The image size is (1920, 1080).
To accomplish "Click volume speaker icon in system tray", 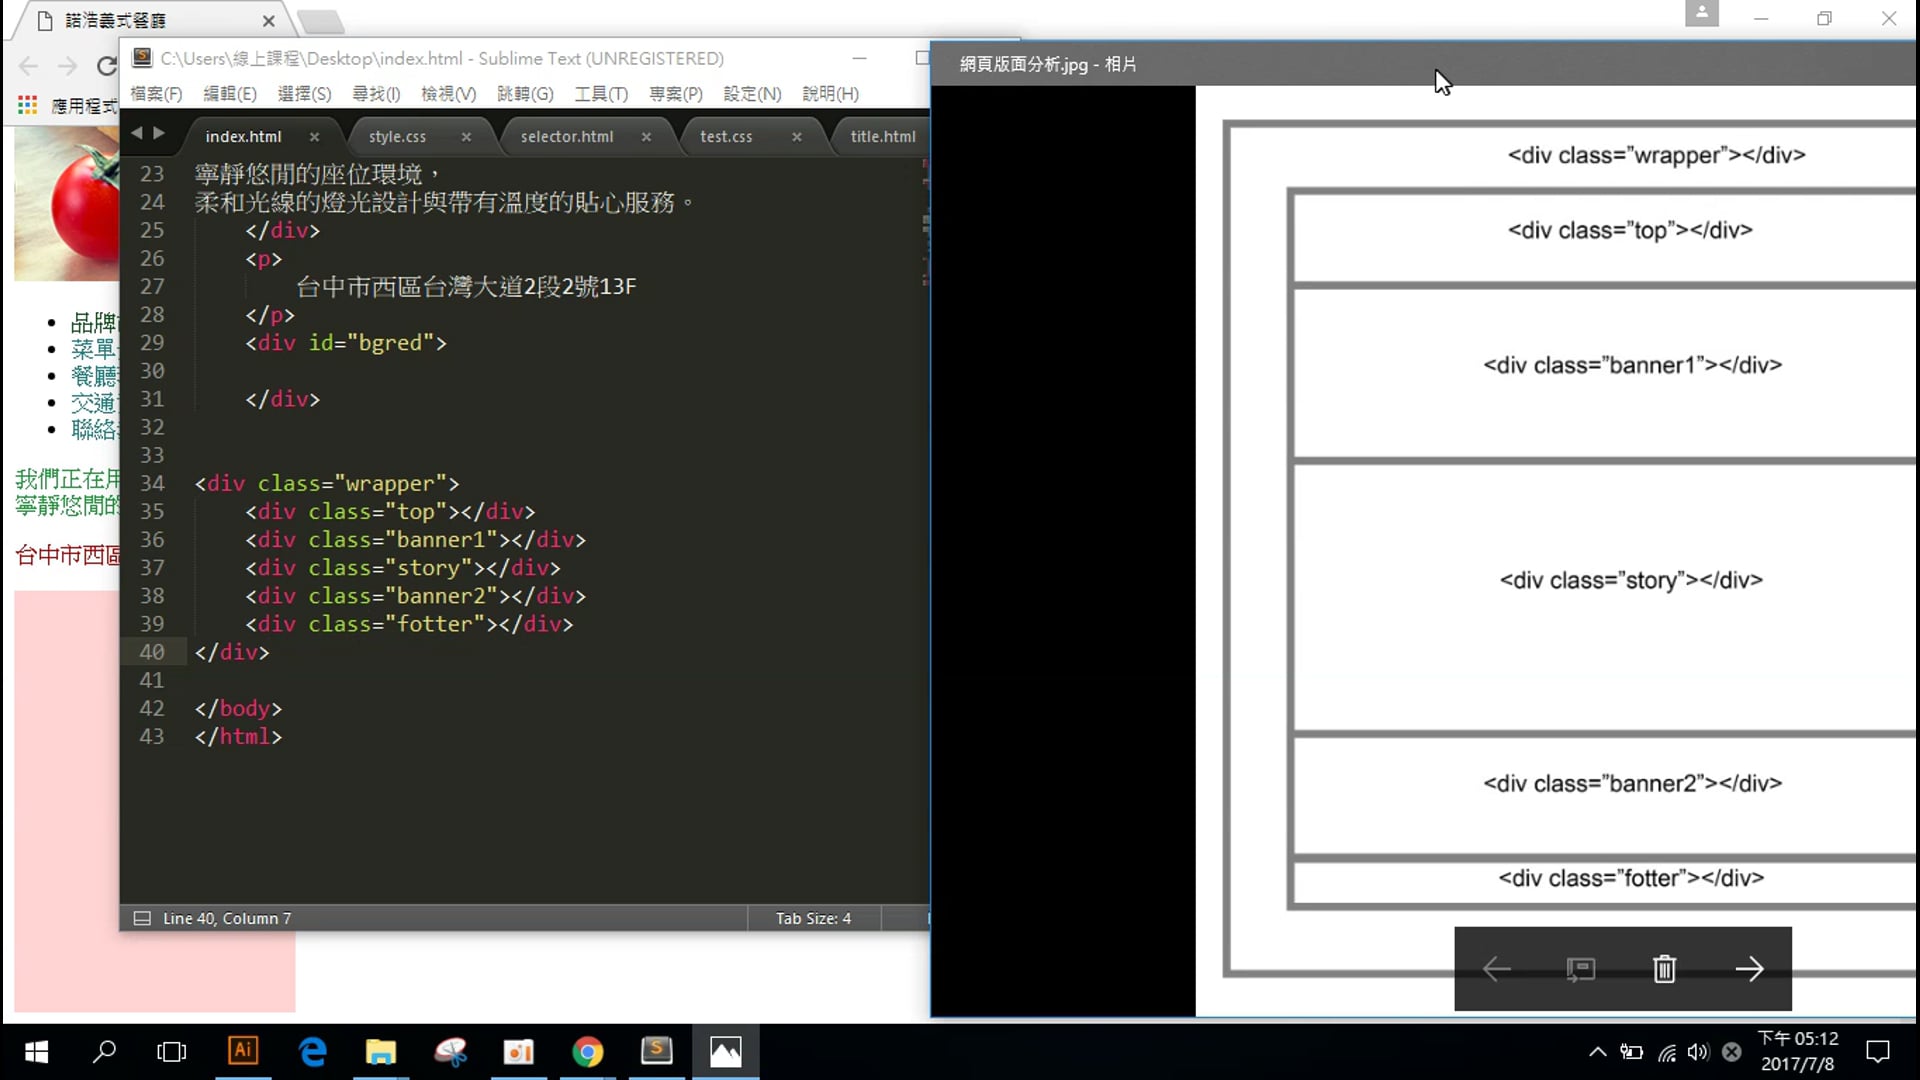I will [1697, 1051].
